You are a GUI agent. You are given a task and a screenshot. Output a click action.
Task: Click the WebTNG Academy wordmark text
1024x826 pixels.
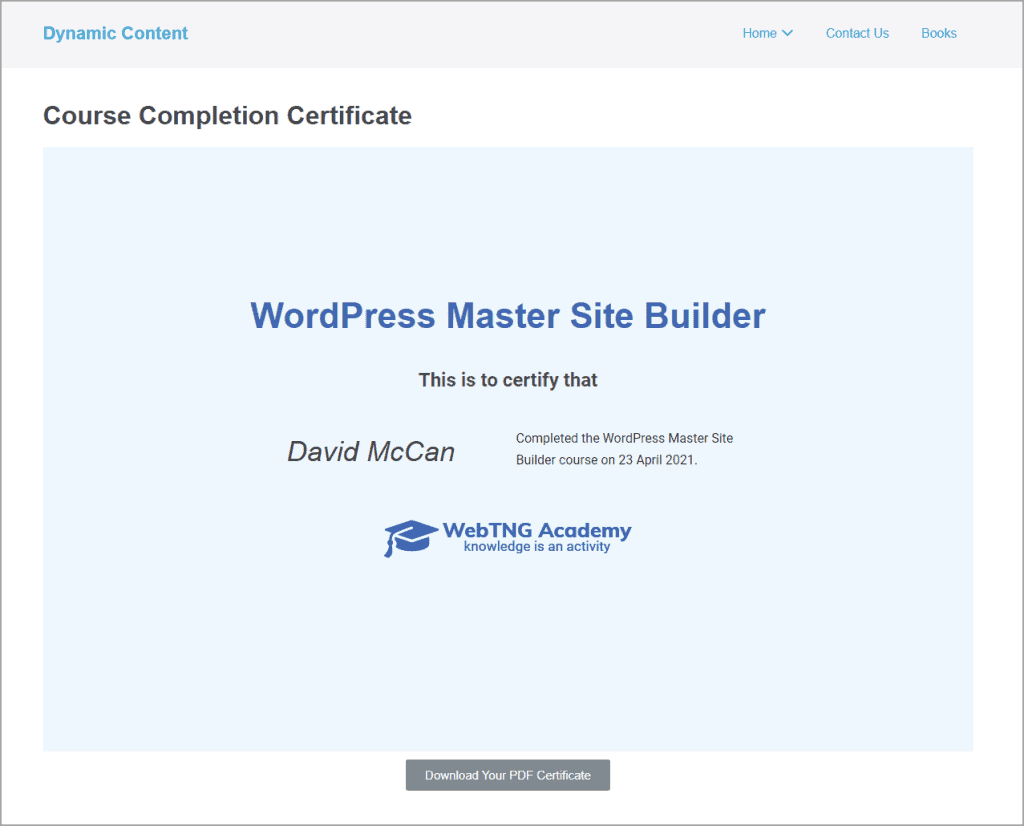point(536,528)
